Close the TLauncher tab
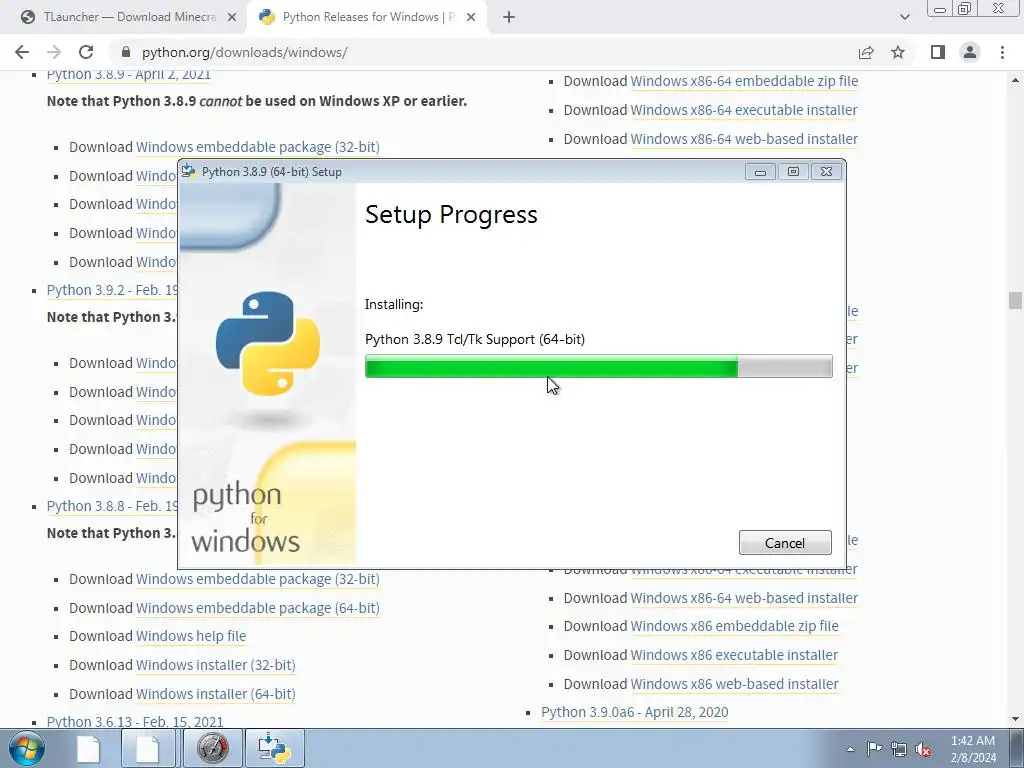Screen dimensions: 1024x768 (x=232, y=18)
